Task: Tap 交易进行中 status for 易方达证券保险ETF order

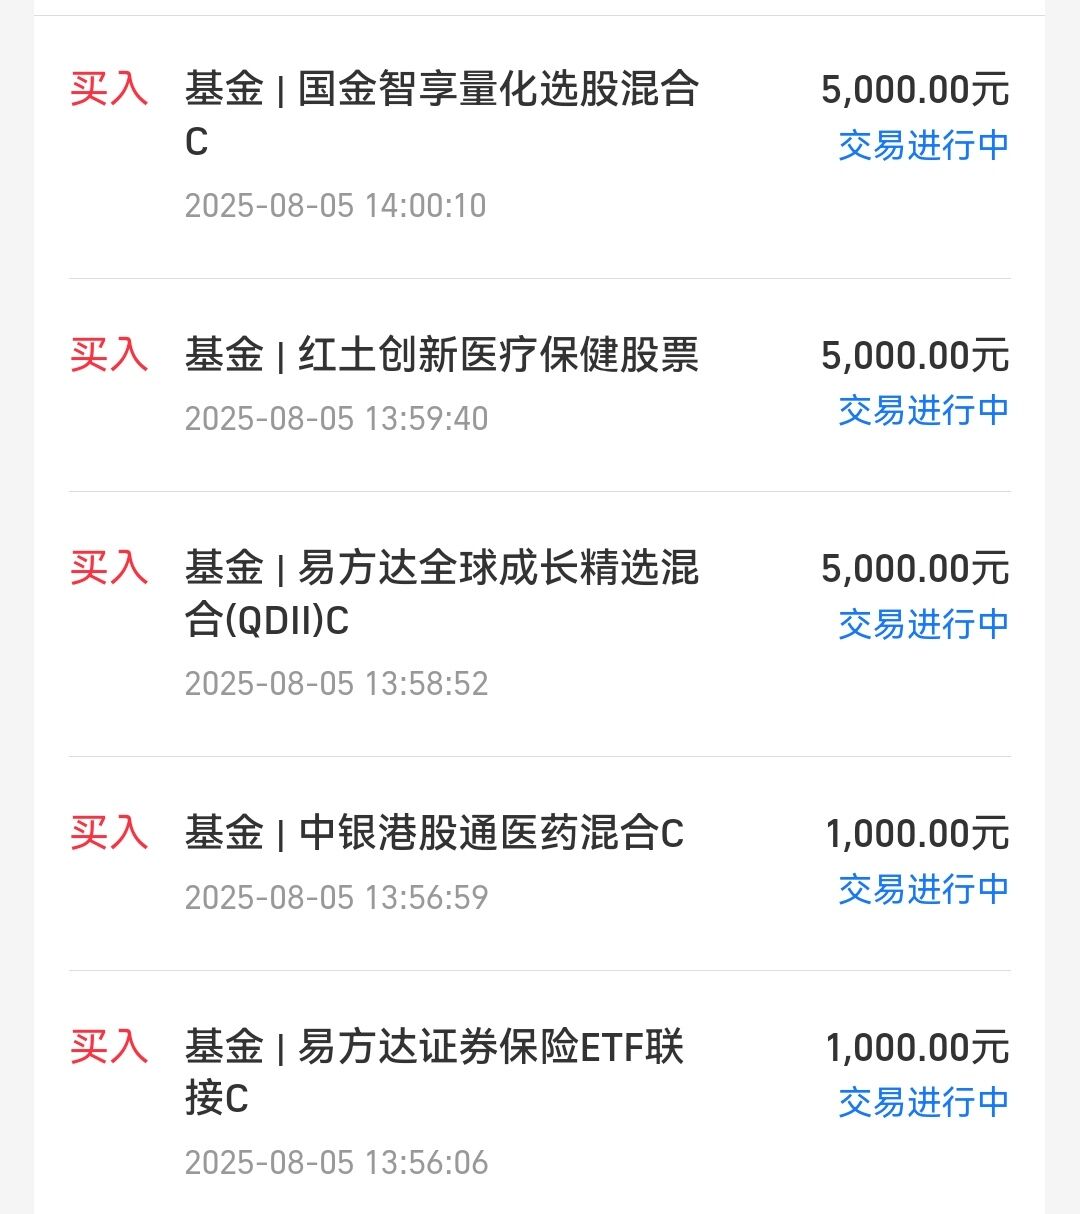Action: pos(924,1102)
